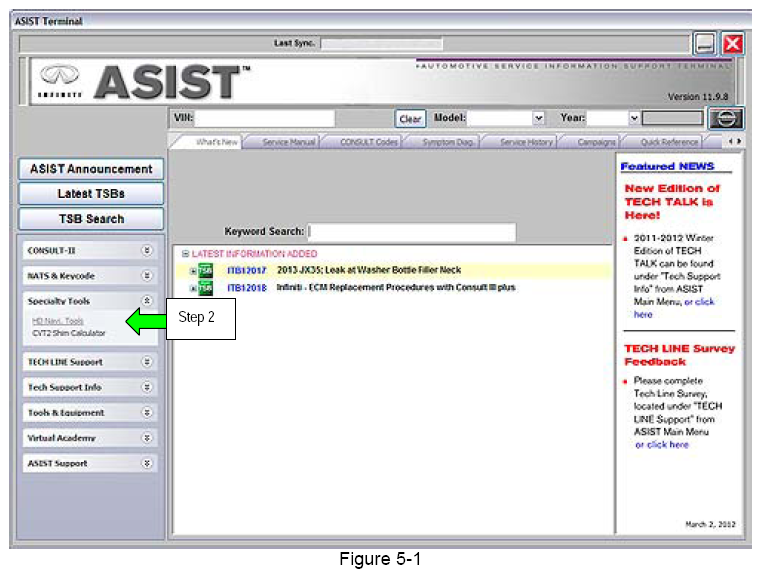Expand the CONSULT-II sidebar section
The width and height of the screenshot is (761, 578).
coord(146,251)
